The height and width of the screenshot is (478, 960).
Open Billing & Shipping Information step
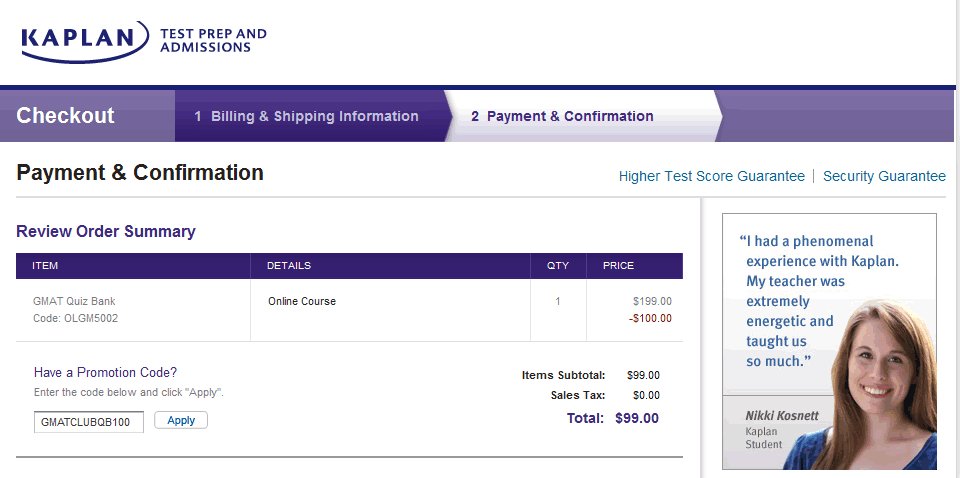tap(306, 116)
